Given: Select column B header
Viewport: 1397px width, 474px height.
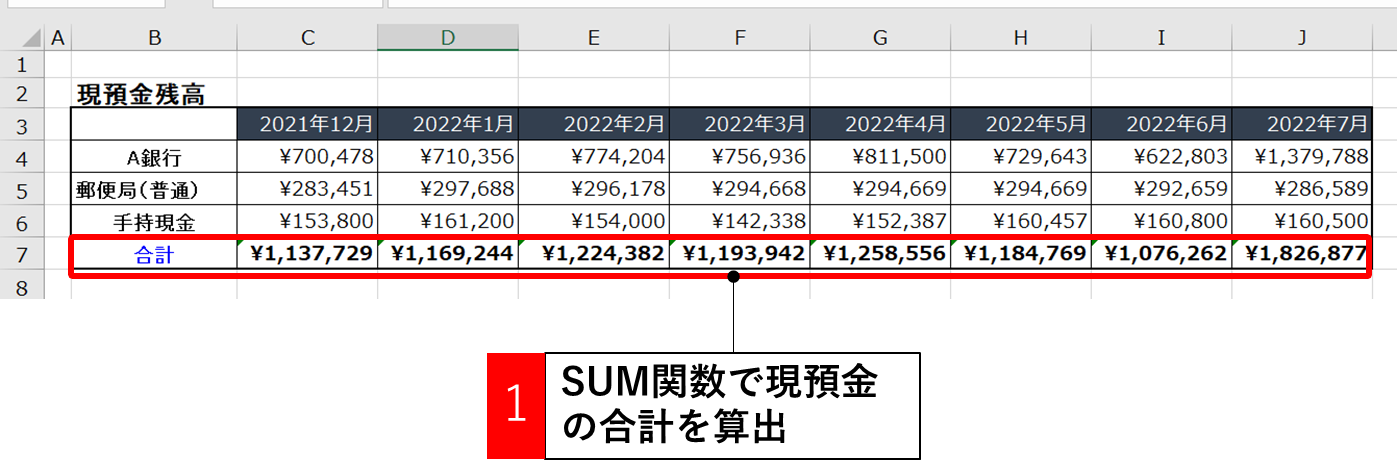Looking at the screenshot, I should point(154,38).
